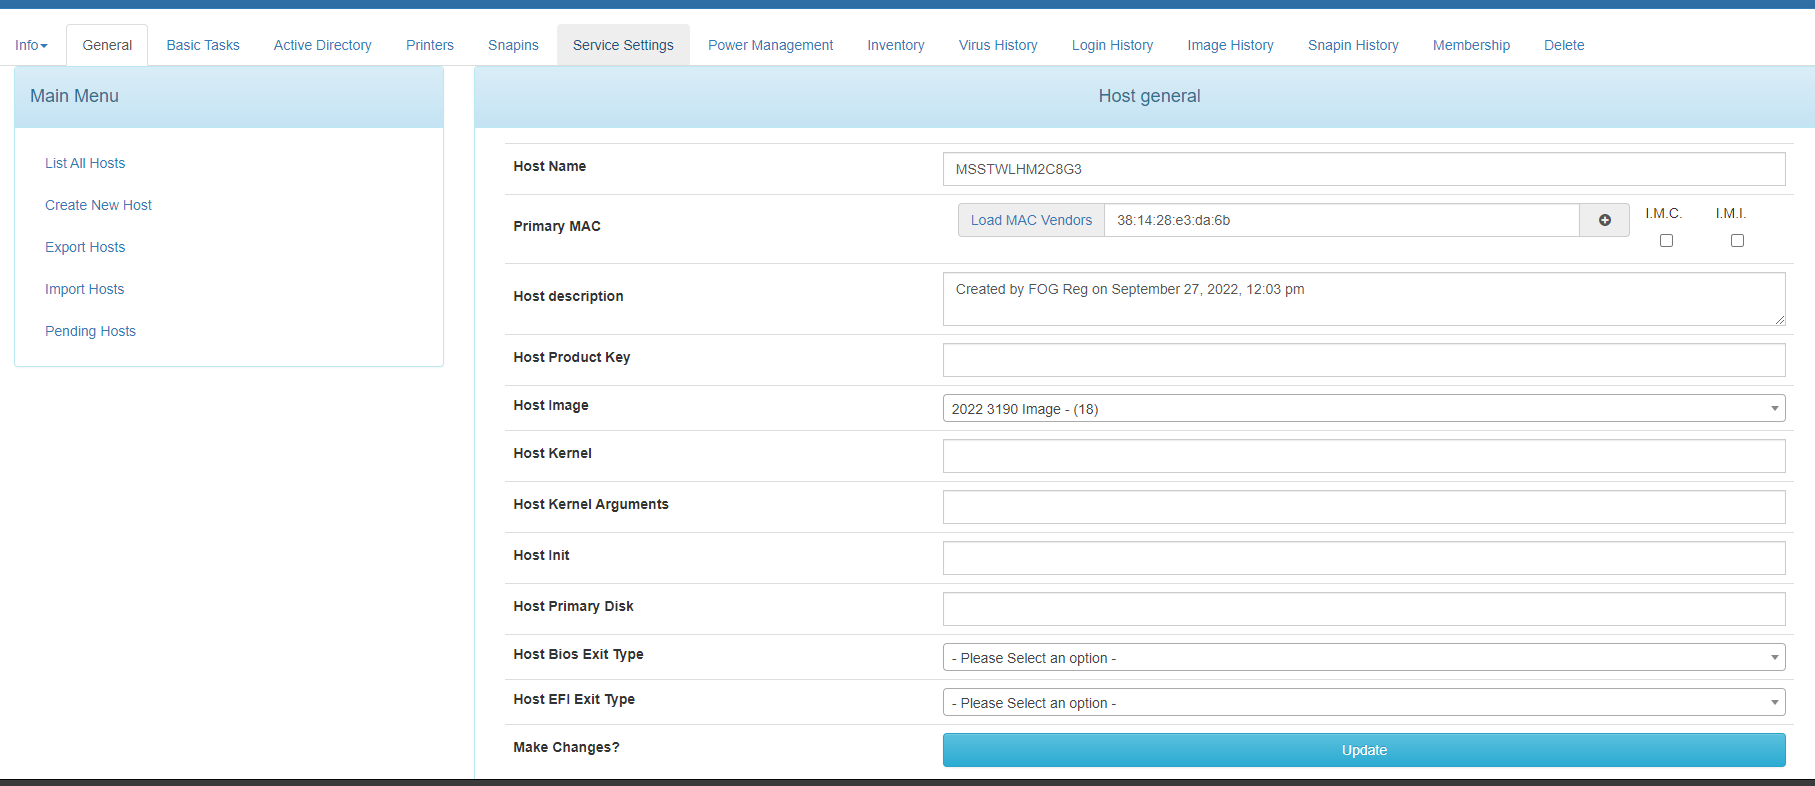
Task: Open the Snapin History tab
Action: click(1353, 45)
